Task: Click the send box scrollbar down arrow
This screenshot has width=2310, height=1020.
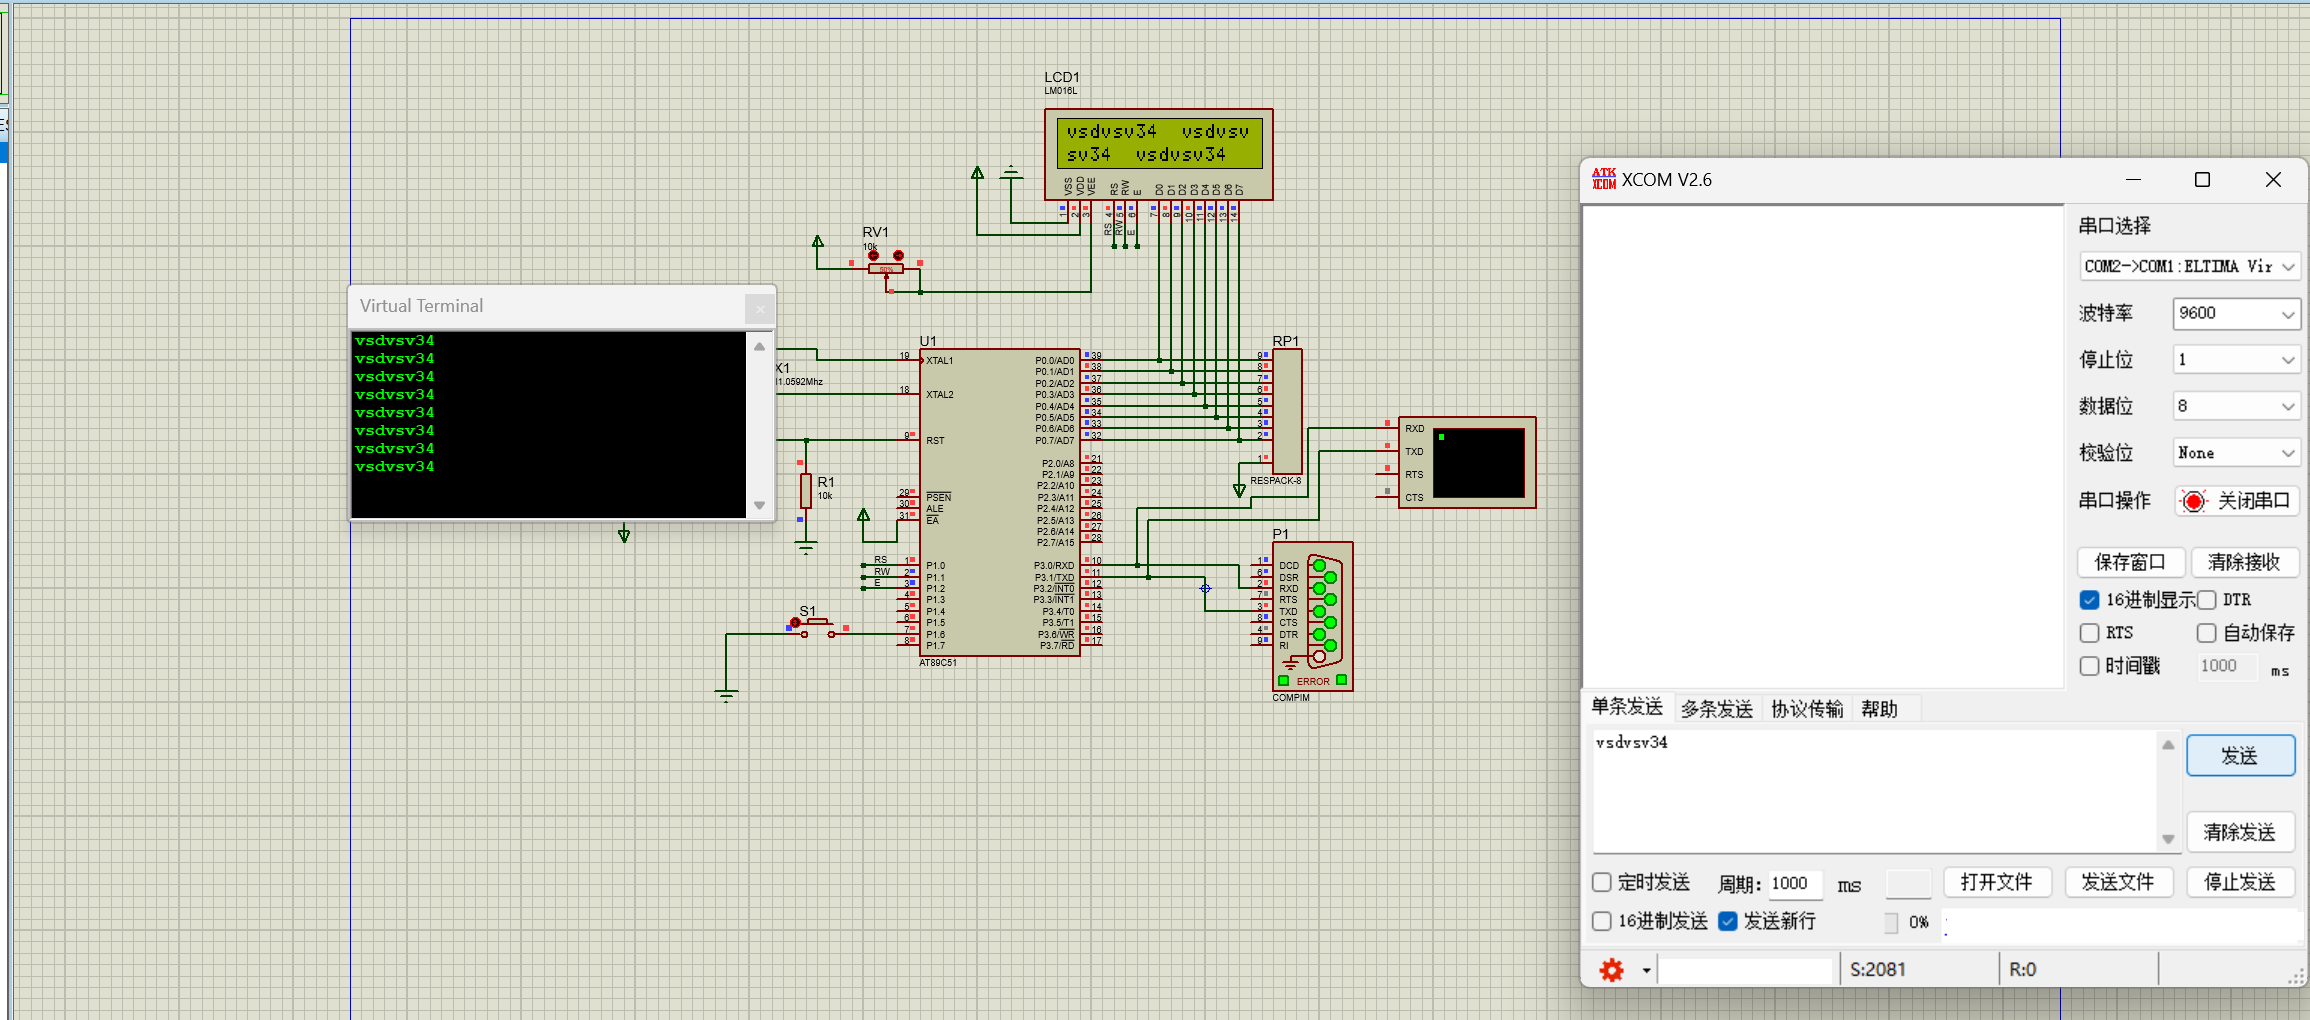Action: [2168, 839]
